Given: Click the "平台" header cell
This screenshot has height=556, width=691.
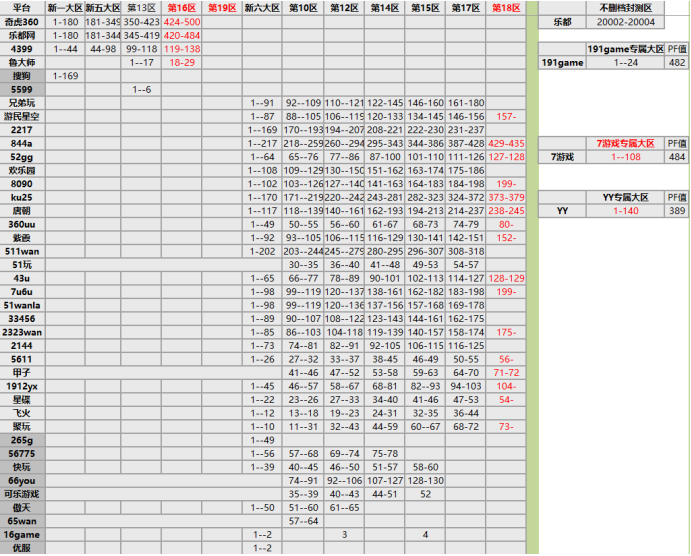Looking at the screenshot, I should (22, 8).
